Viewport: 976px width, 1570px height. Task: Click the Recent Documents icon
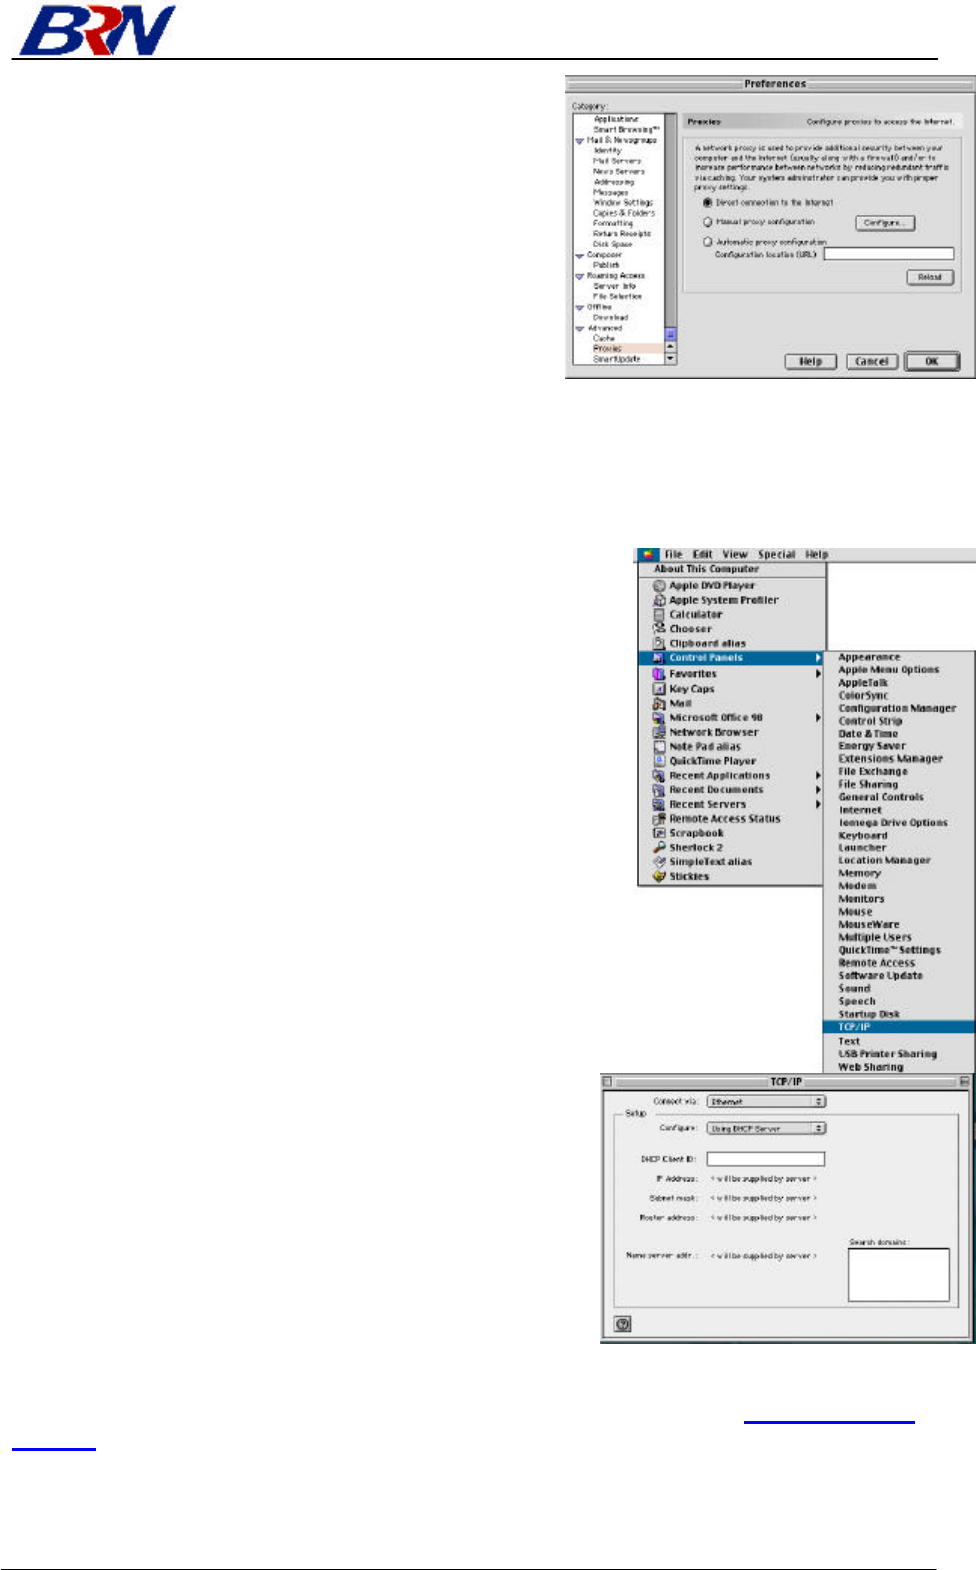click(659, 790)
